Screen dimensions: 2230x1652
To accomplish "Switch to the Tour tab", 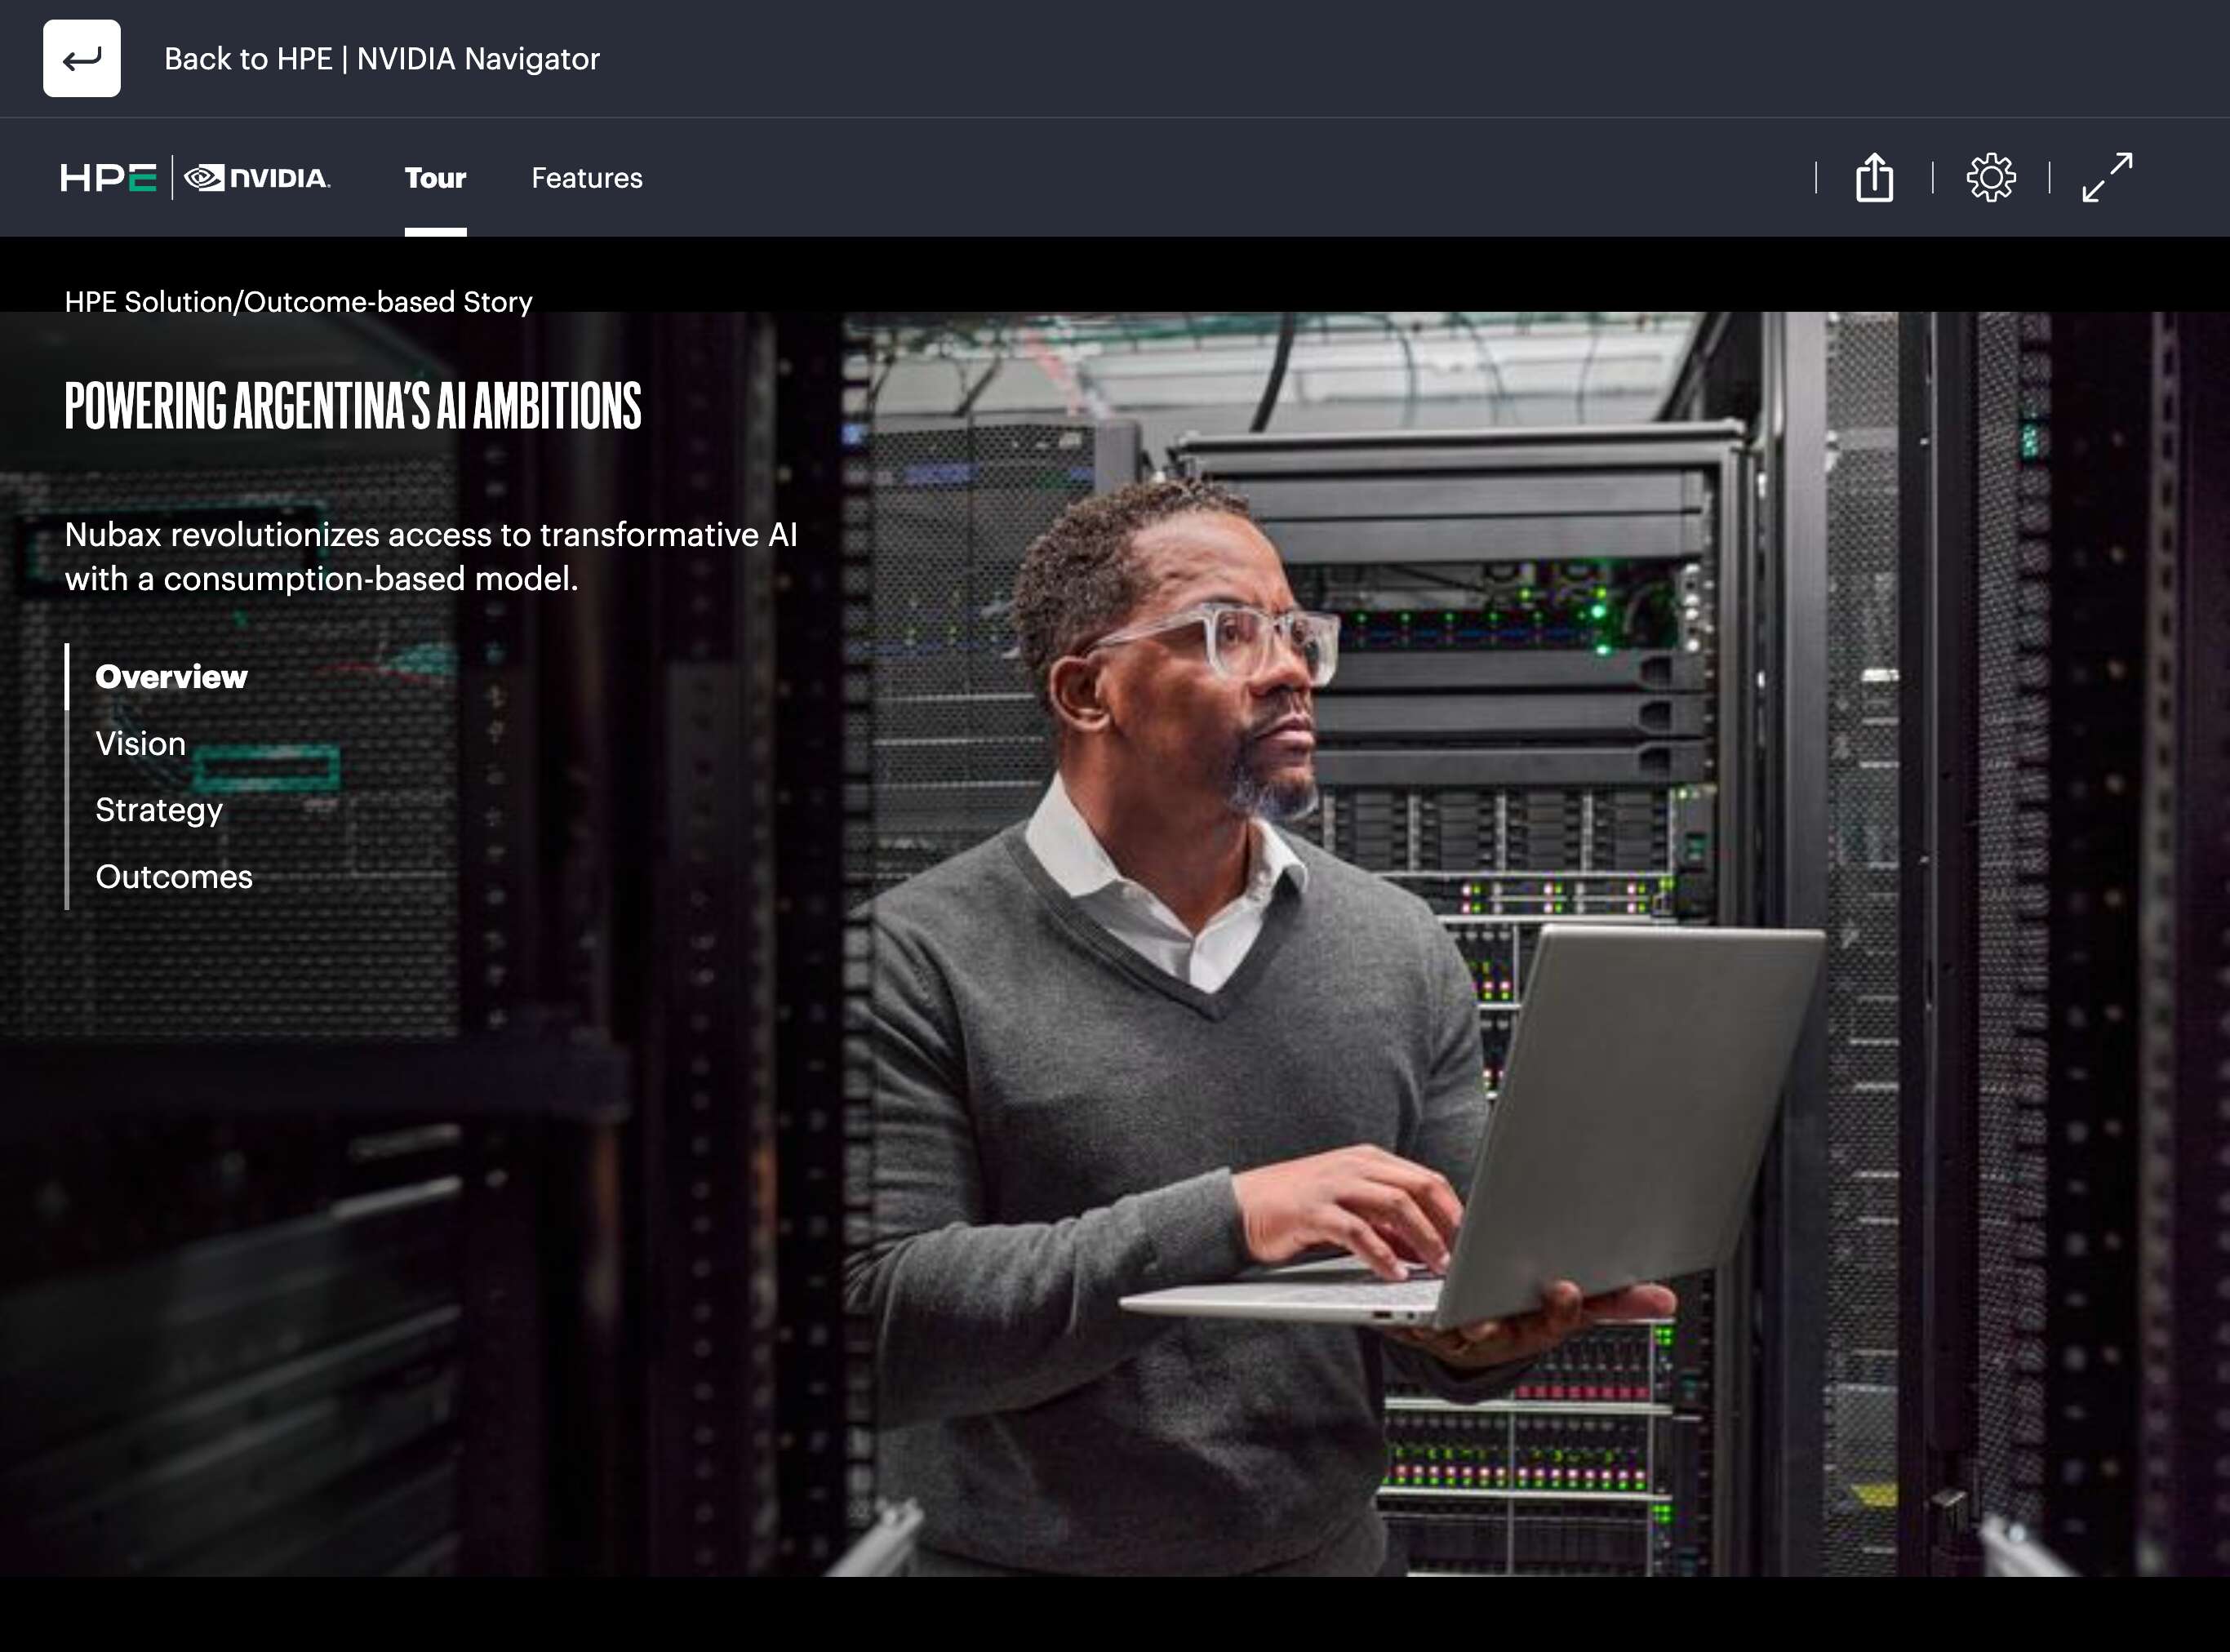I will pos(435,178).
